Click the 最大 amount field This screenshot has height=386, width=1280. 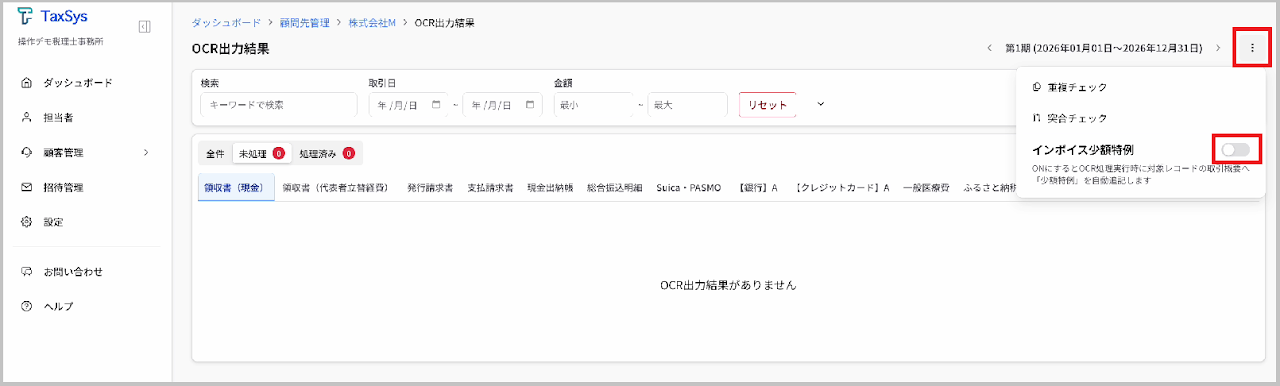tap(687, 105)
